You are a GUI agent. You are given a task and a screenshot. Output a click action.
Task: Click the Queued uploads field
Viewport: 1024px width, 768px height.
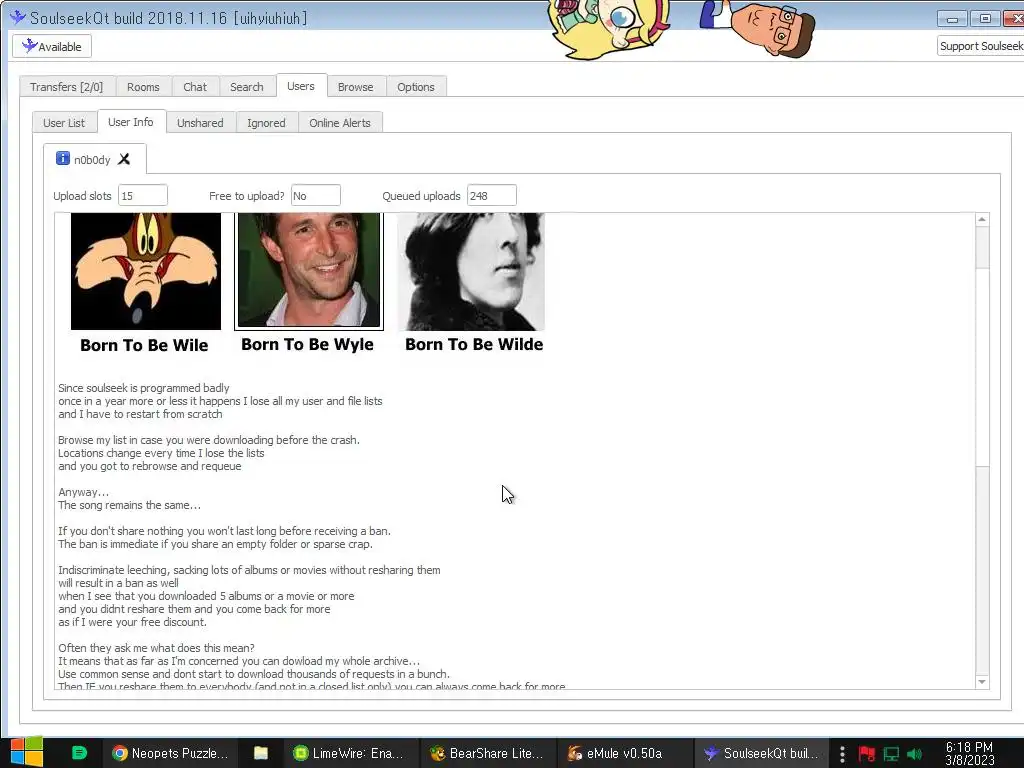pos(492,196)
